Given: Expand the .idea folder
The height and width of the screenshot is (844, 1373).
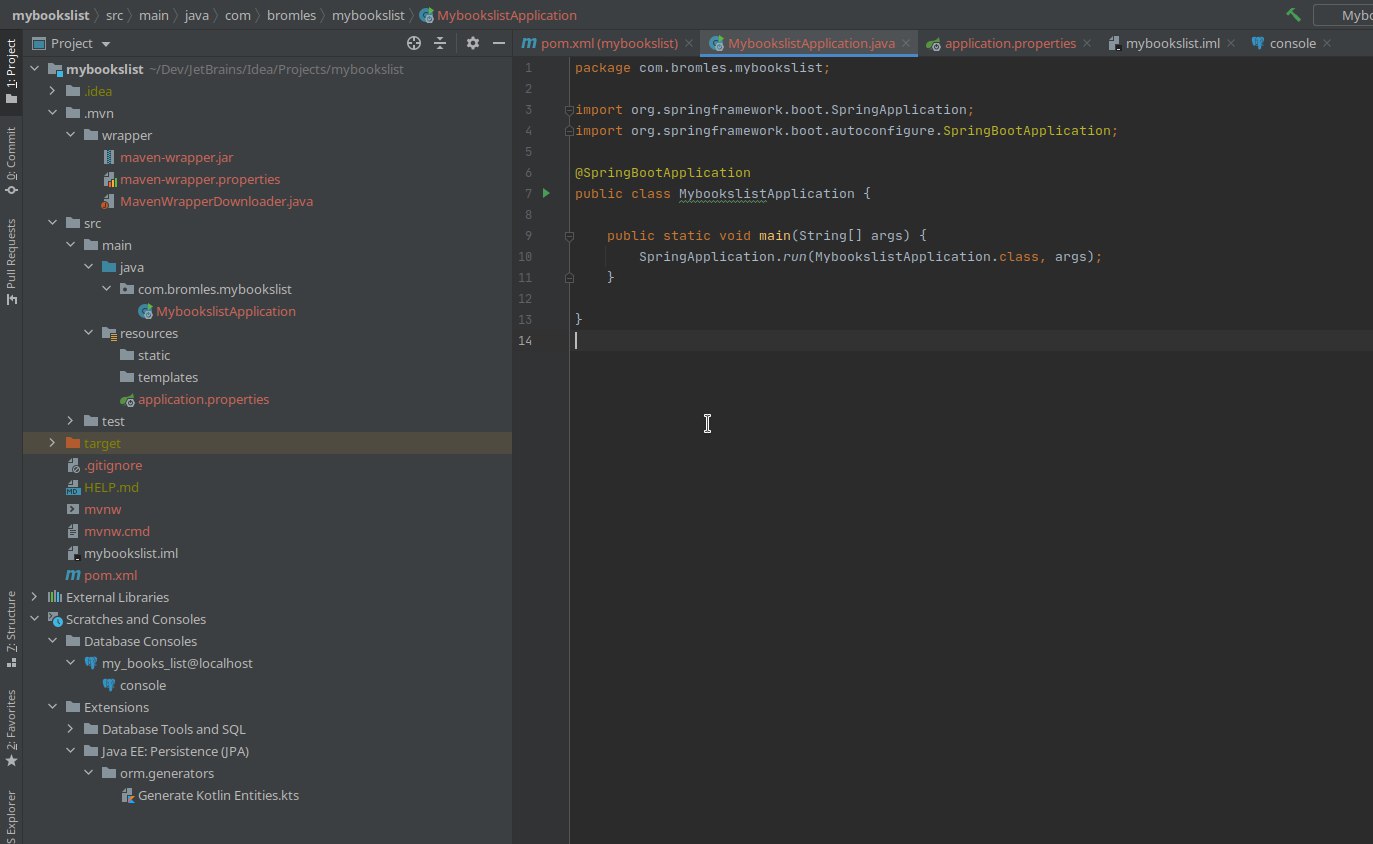Looking at the screenshot, I should (x=53, y=91).
